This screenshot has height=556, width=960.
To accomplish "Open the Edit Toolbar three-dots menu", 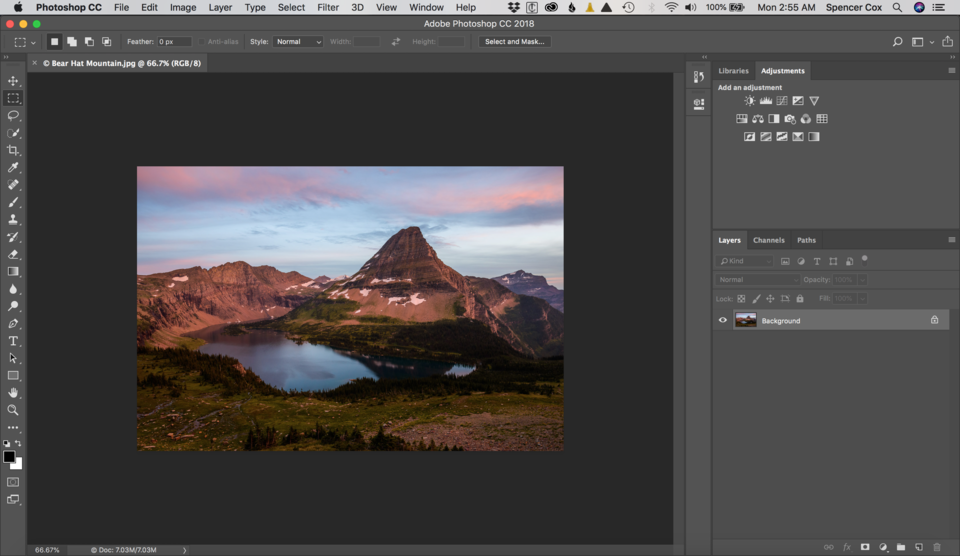I will tap(13, 427).
